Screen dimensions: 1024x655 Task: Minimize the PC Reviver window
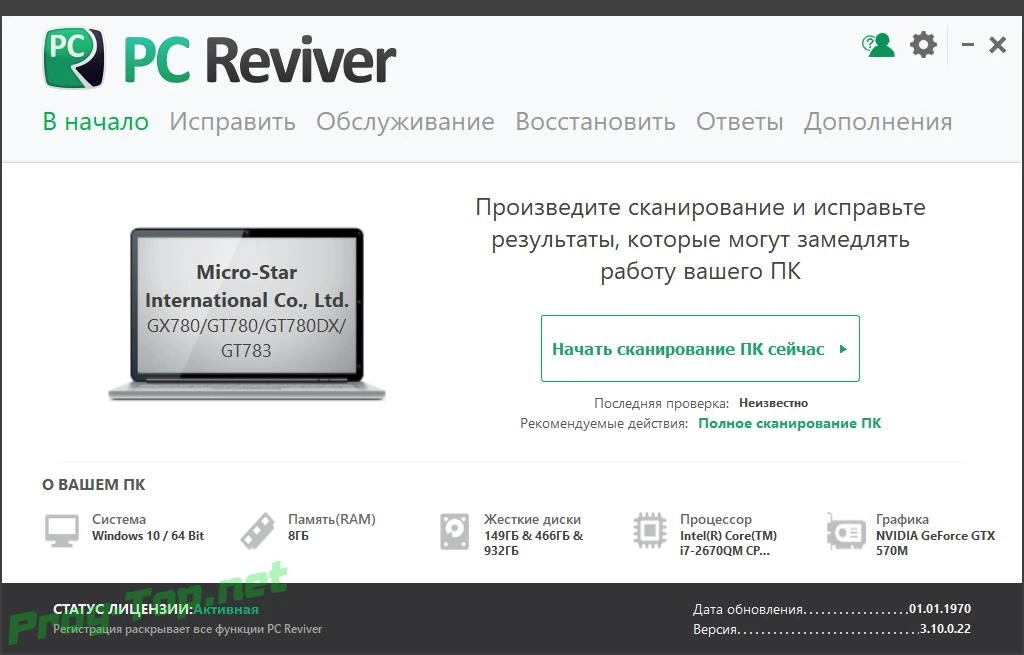pos(968,45)
